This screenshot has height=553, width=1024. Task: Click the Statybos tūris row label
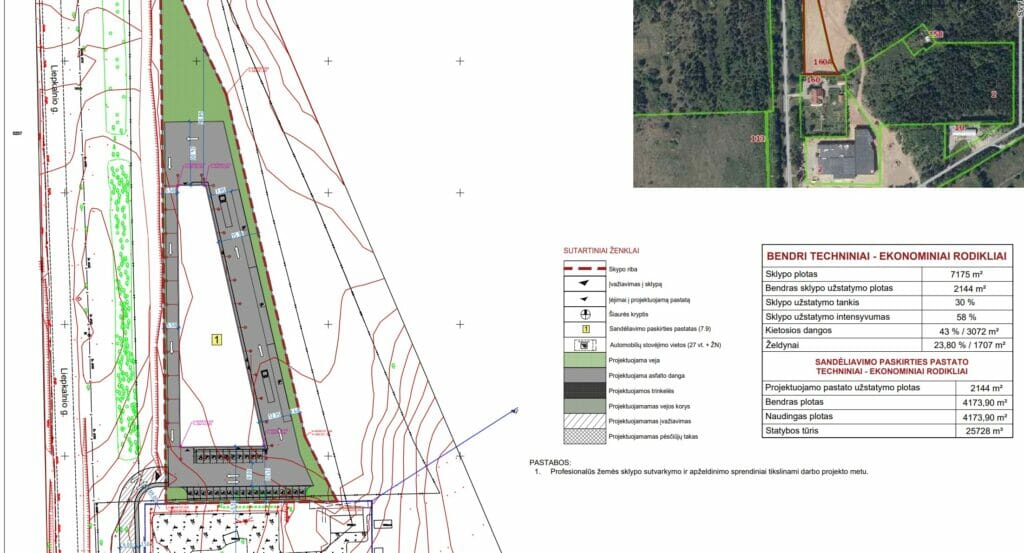point(792,431)
